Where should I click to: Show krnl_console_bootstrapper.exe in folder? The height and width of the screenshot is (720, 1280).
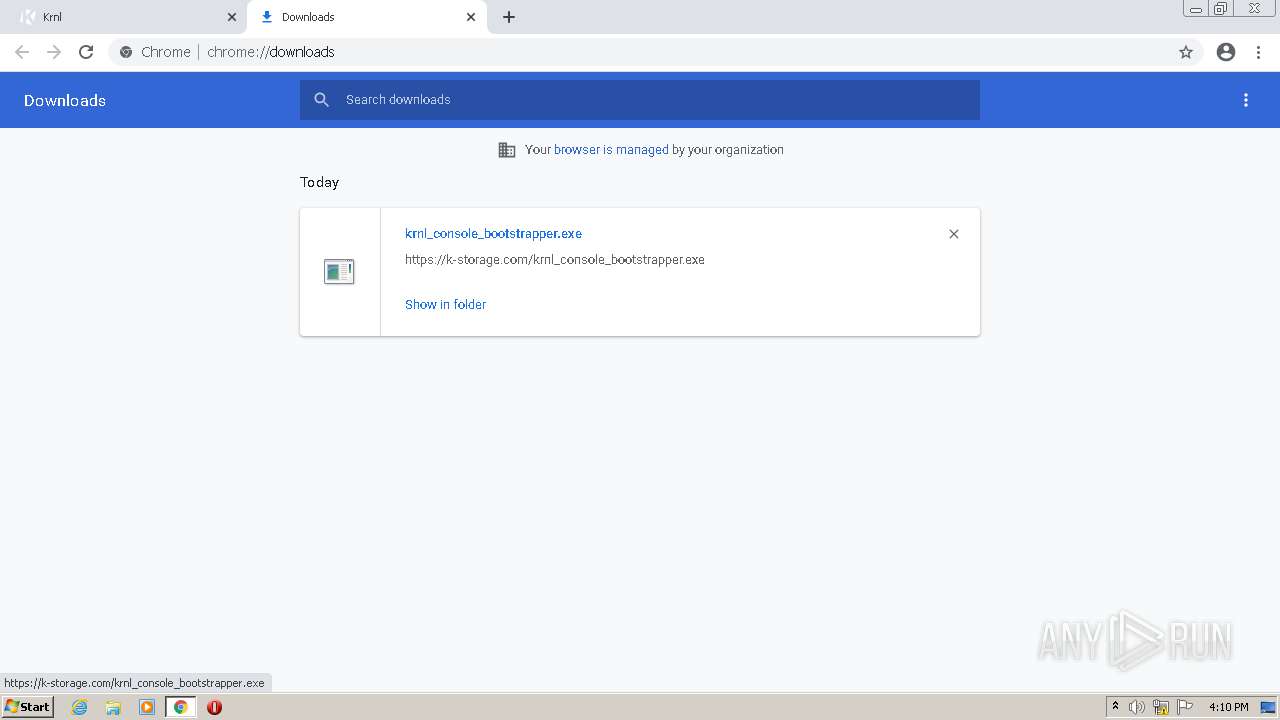(x=445, y=304)
